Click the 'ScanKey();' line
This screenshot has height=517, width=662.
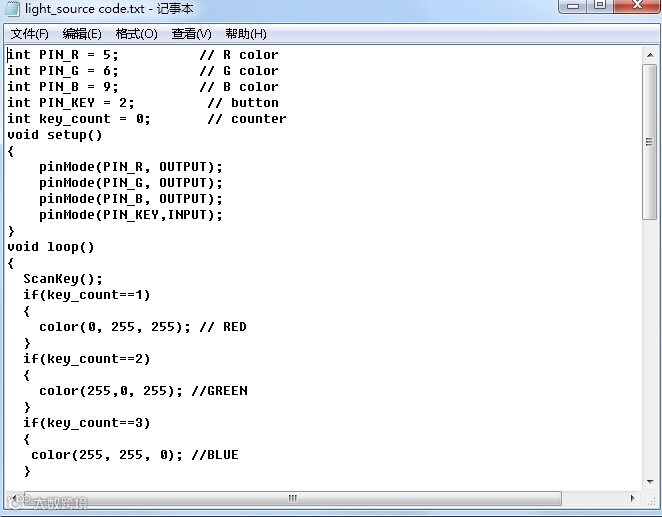[x=63, y=279]
